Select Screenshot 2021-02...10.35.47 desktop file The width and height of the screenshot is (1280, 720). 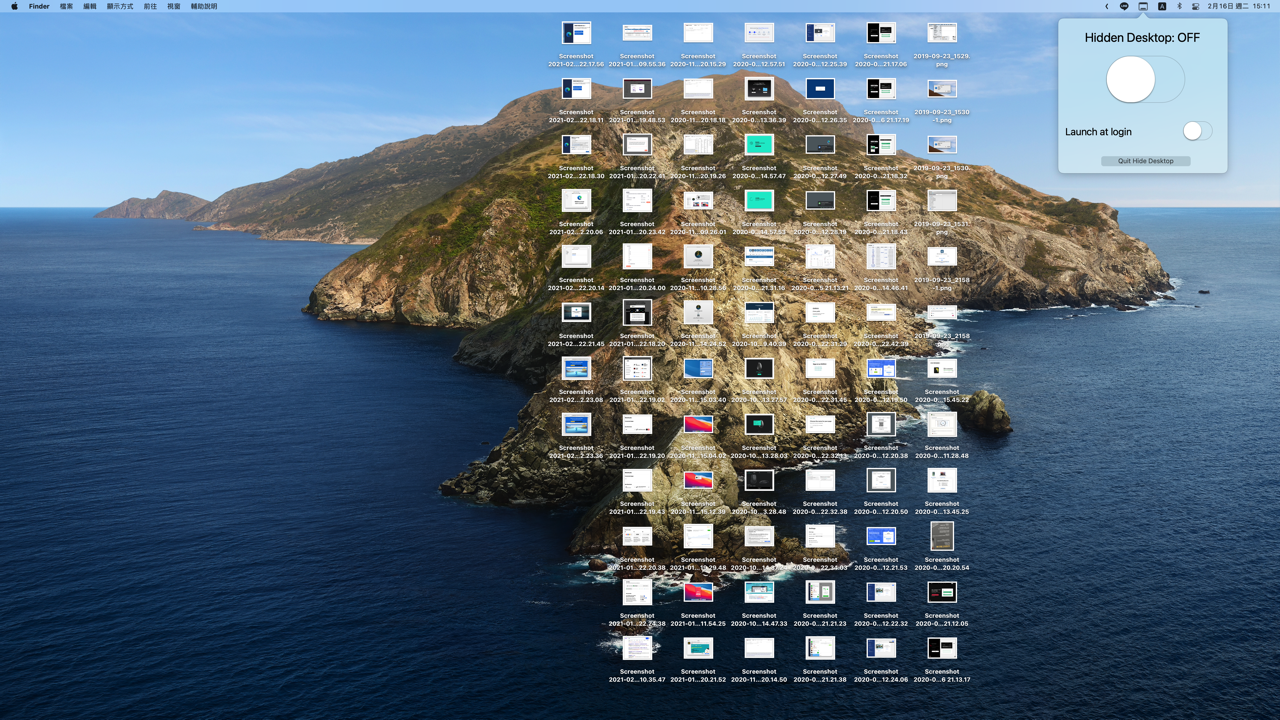tap(637, 661)
